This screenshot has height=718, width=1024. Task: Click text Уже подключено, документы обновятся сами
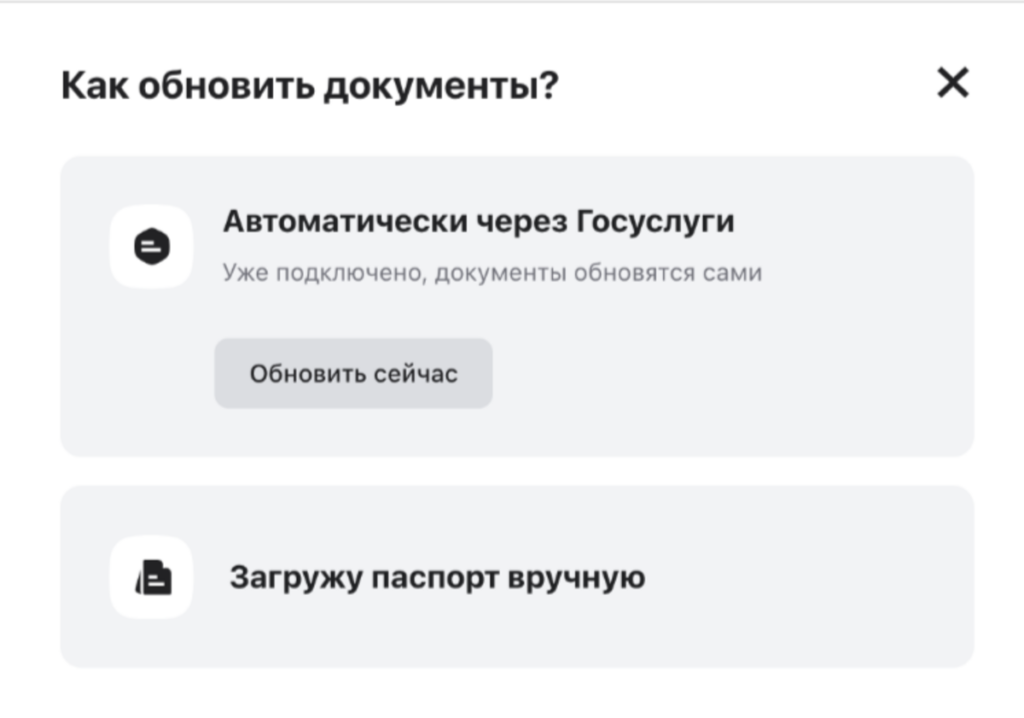tap(493, 271)
